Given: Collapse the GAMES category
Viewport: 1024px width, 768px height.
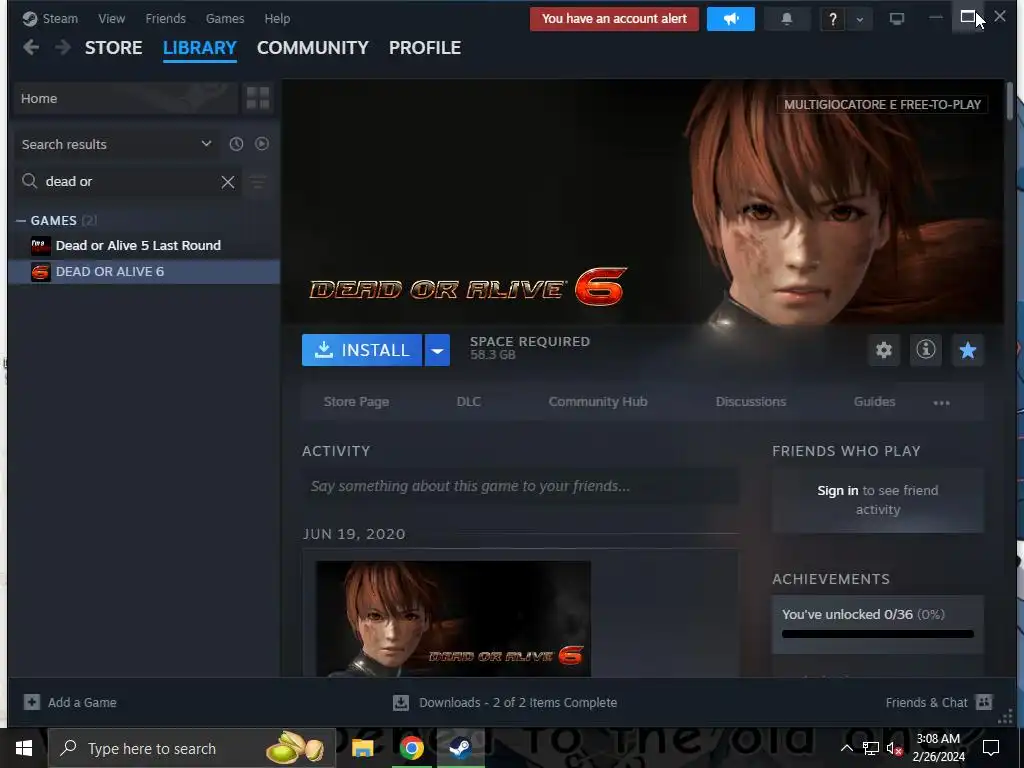Looking at the screenshot, I should pyautogui.click(x=21, y=221).
